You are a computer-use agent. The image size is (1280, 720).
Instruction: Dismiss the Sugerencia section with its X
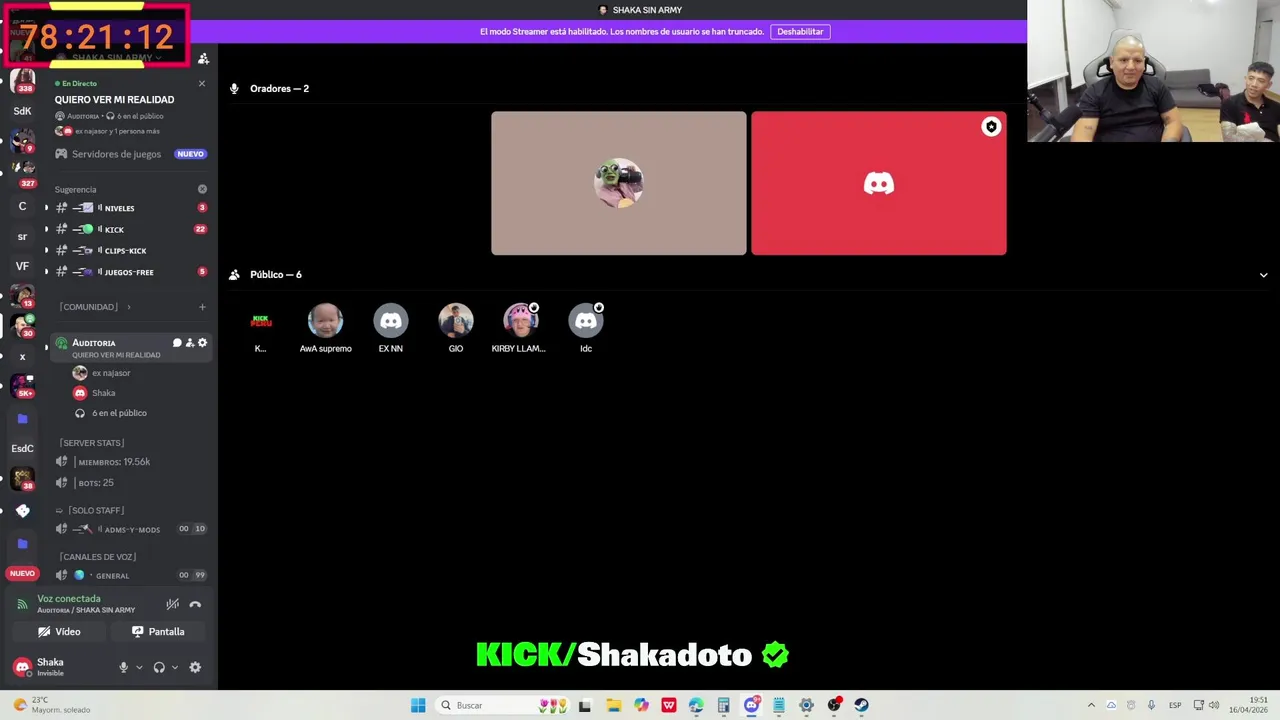click(x=202, y=189)
